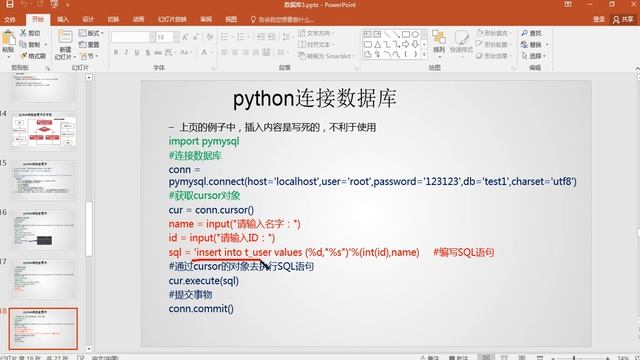The width and height of the screenshot is (640, 360).
Task: Click the Copy icon in clipboard group
Action: tap(23, 44)
